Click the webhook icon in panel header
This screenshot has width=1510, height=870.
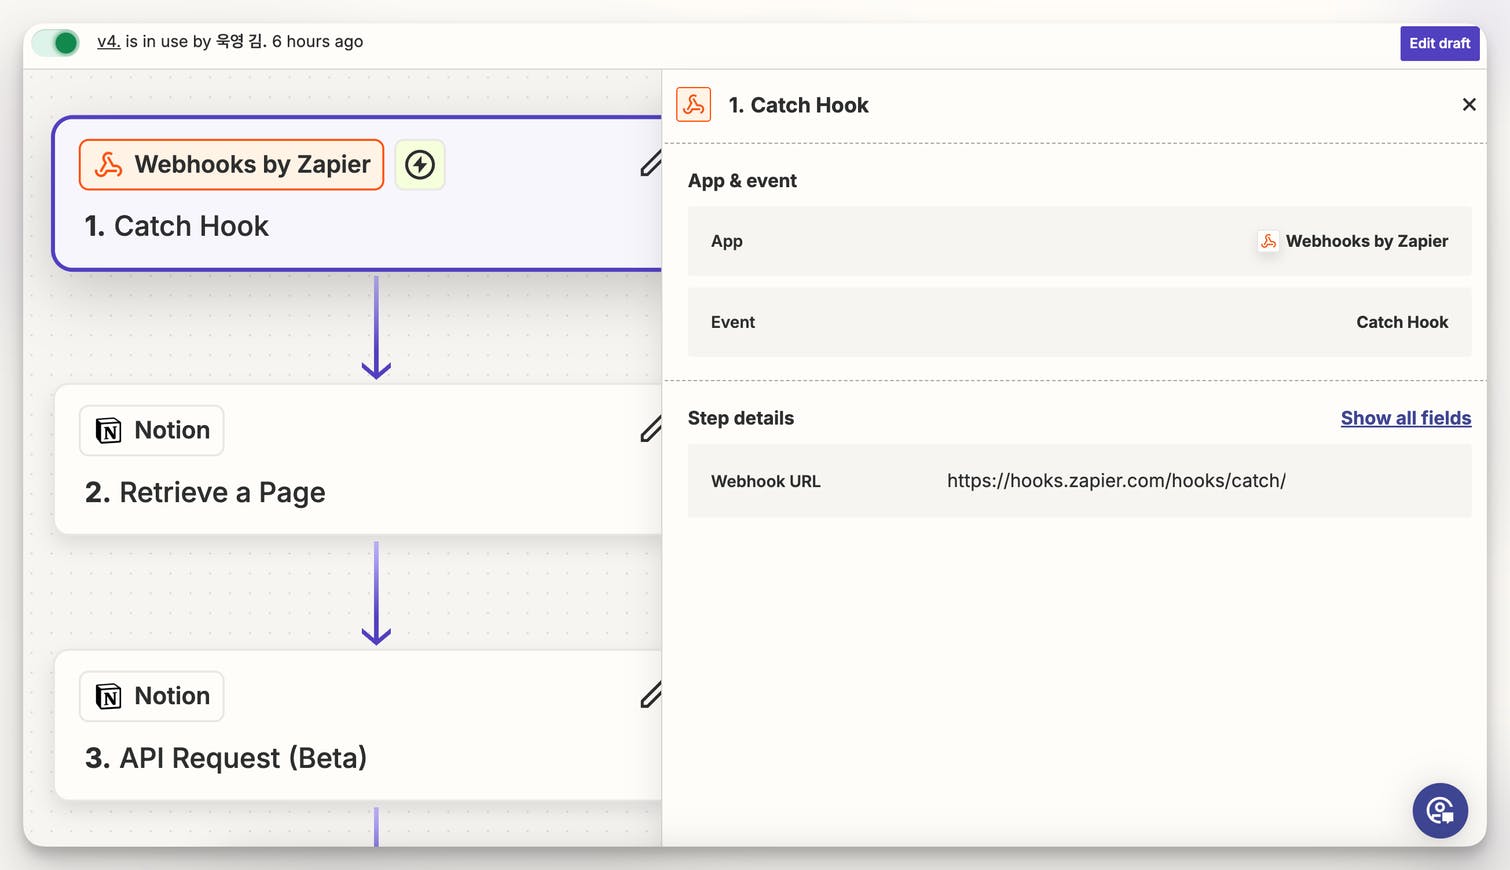(x=694, y=105)
